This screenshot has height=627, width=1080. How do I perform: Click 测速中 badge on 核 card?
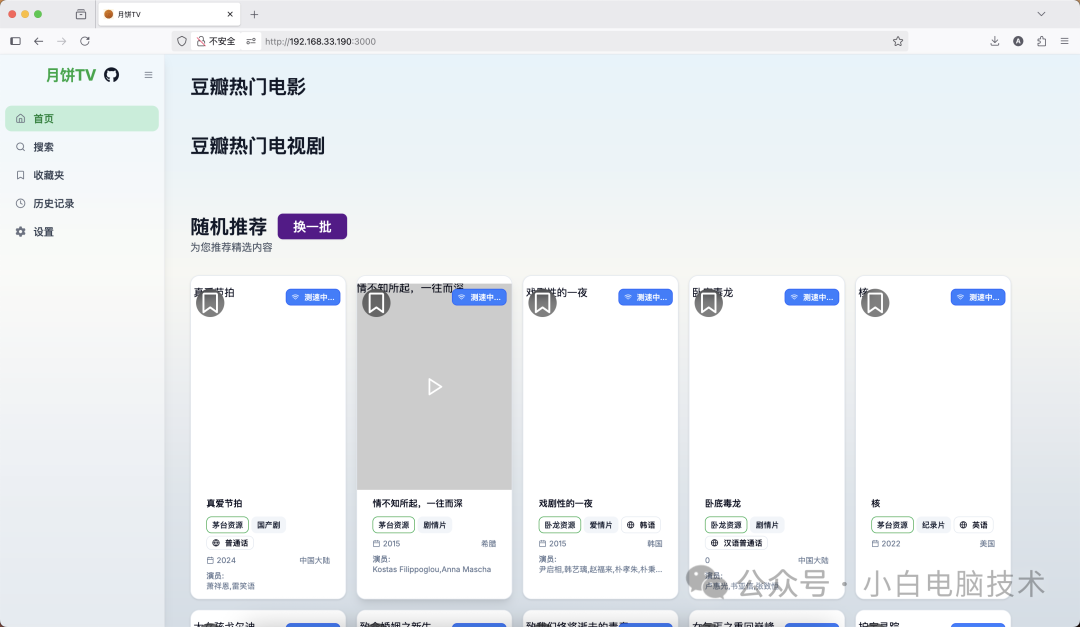tap(978, 297)
